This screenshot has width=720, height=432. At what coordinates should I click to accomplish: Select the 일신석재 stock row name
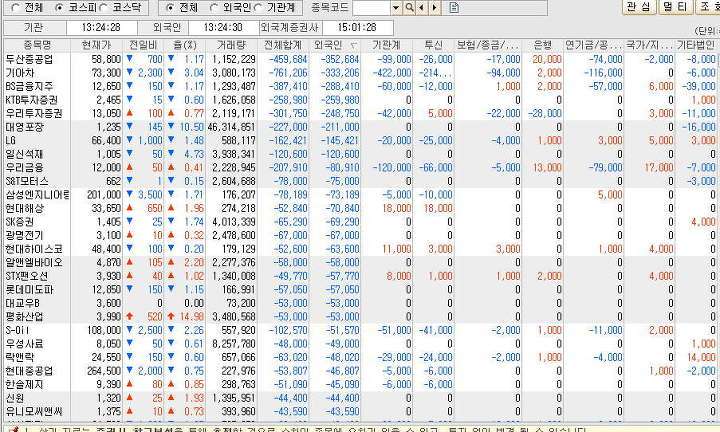click(24, 154)
